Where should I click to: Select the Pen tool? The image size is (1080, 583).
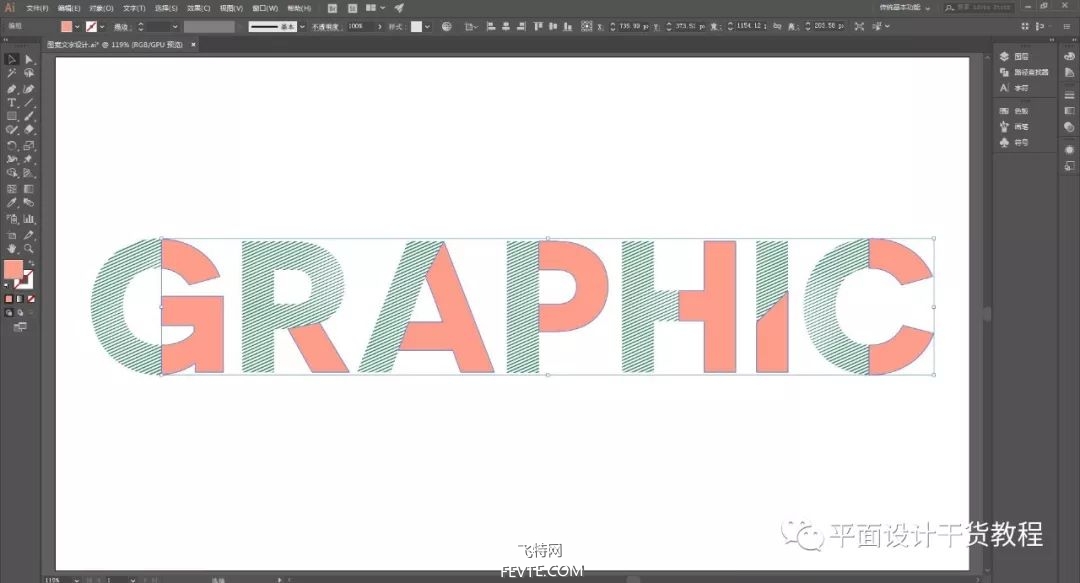12,89
